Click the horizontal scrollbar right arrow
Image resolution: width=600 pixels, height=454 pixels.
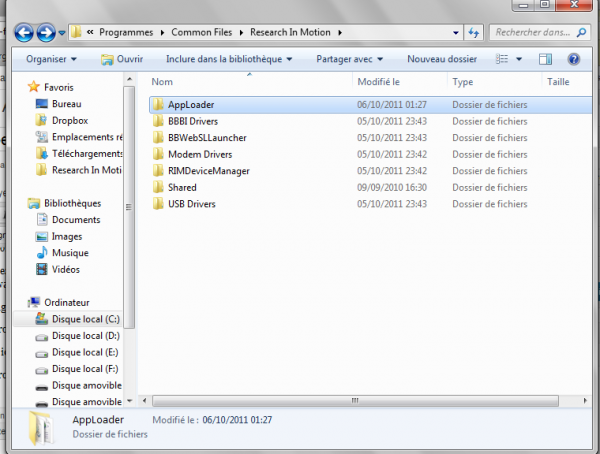(585, 401)
